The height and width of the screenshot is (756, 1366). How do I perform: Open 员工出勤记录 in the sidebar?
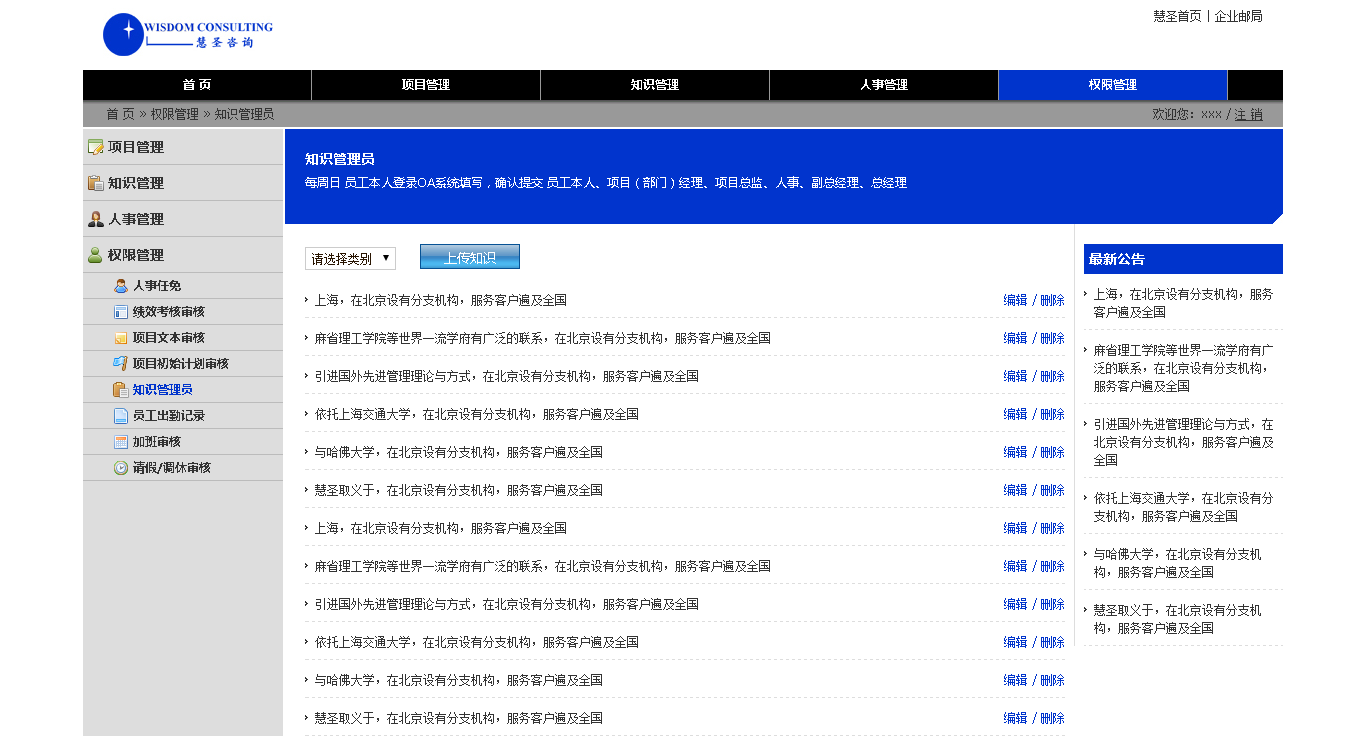[168, 416]
